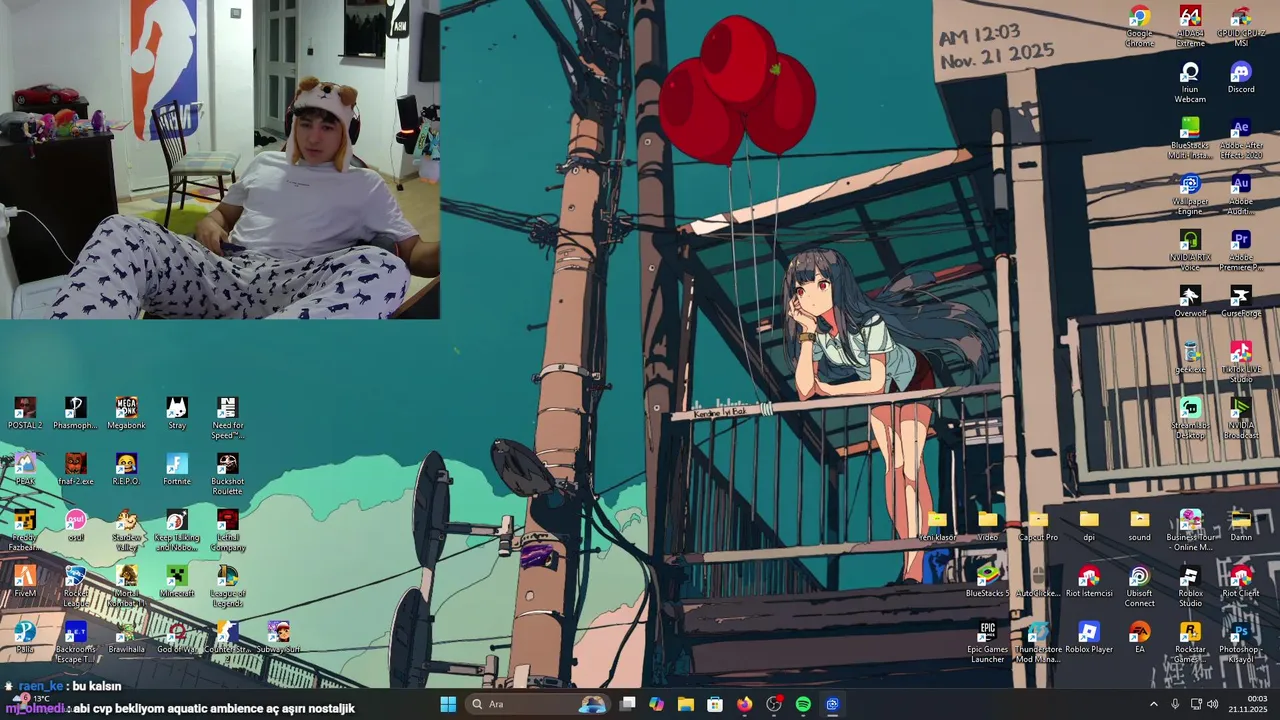Image resolution: width=1280 pixels, height=720 pixels.
Task: Open the God of War shortcut
Action: [x=177, y=636]
